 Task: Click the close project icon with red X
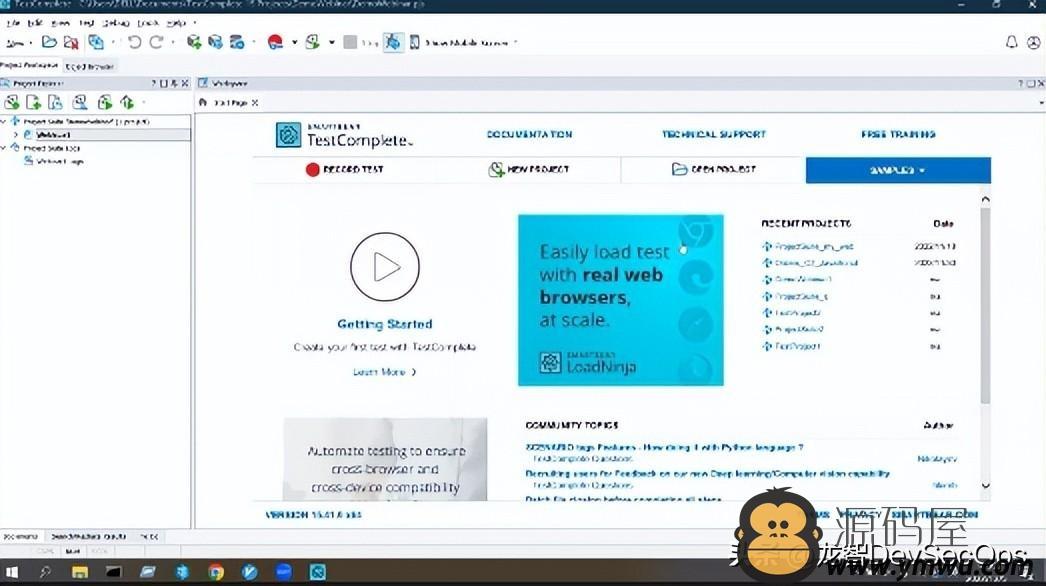(x=71, y=43)
